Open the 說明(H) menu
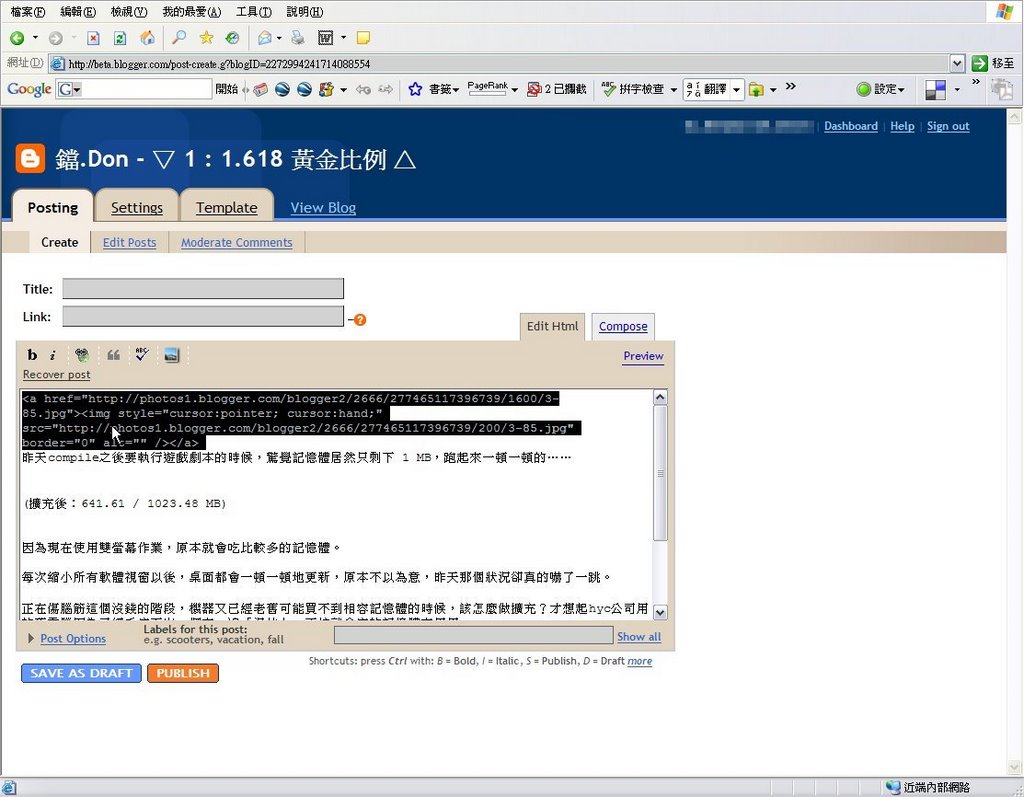1024x797 pixels. [304, 12]
